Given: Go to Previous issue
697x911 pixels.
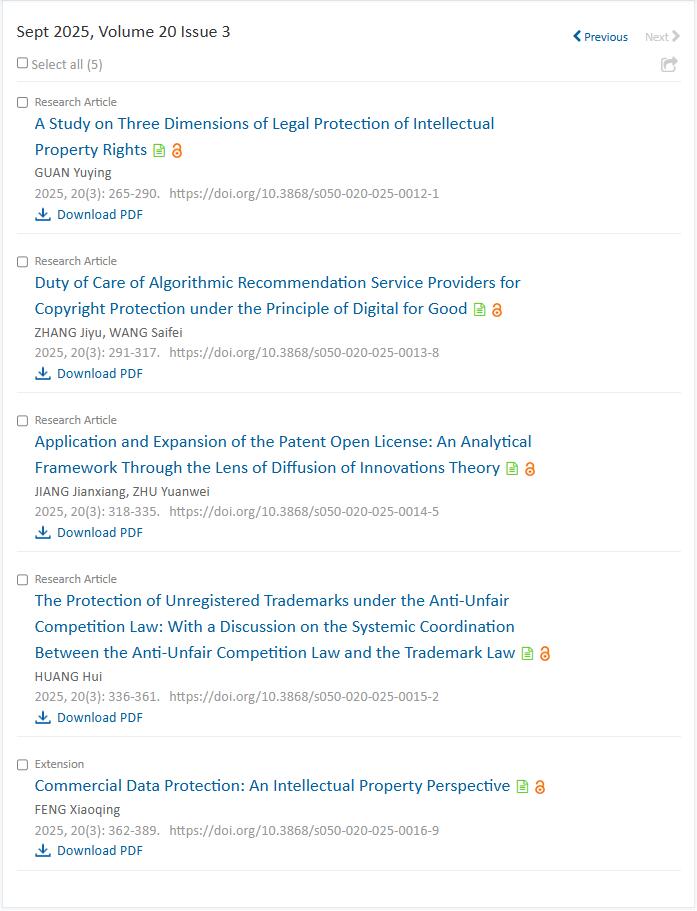Looking at the screenshot, I should coord(601,37).
